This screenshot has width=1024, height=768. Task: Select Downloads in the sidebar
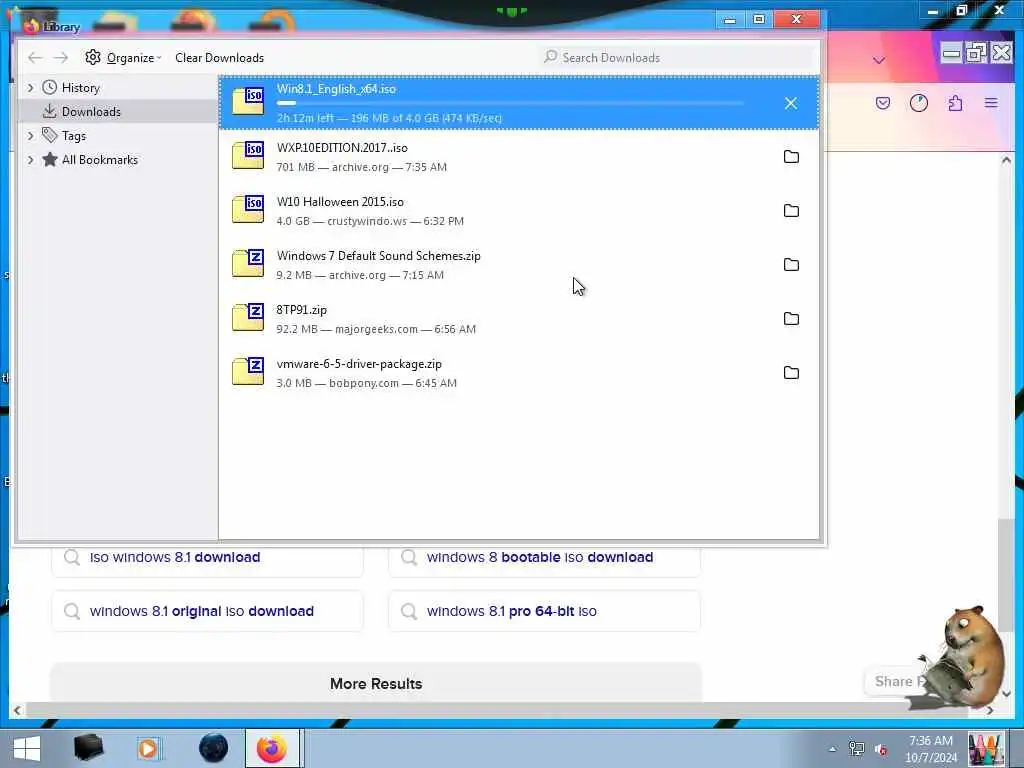pyautogui.click(x=91, y=112)
